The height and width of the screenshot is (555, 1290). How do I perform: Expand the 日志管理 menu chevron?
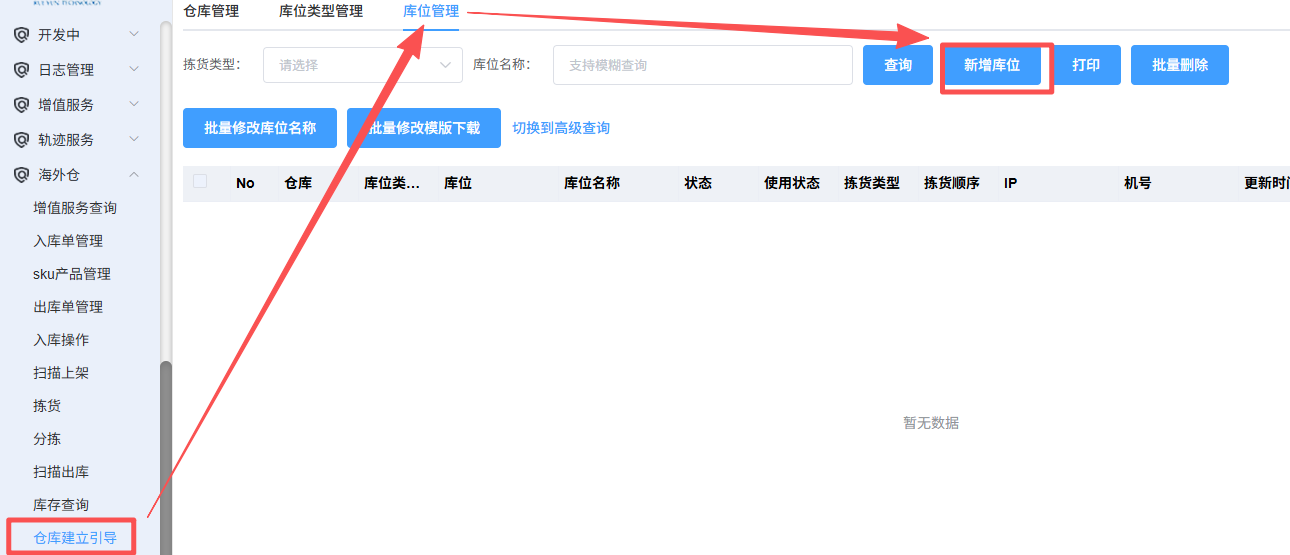(134, 70)
